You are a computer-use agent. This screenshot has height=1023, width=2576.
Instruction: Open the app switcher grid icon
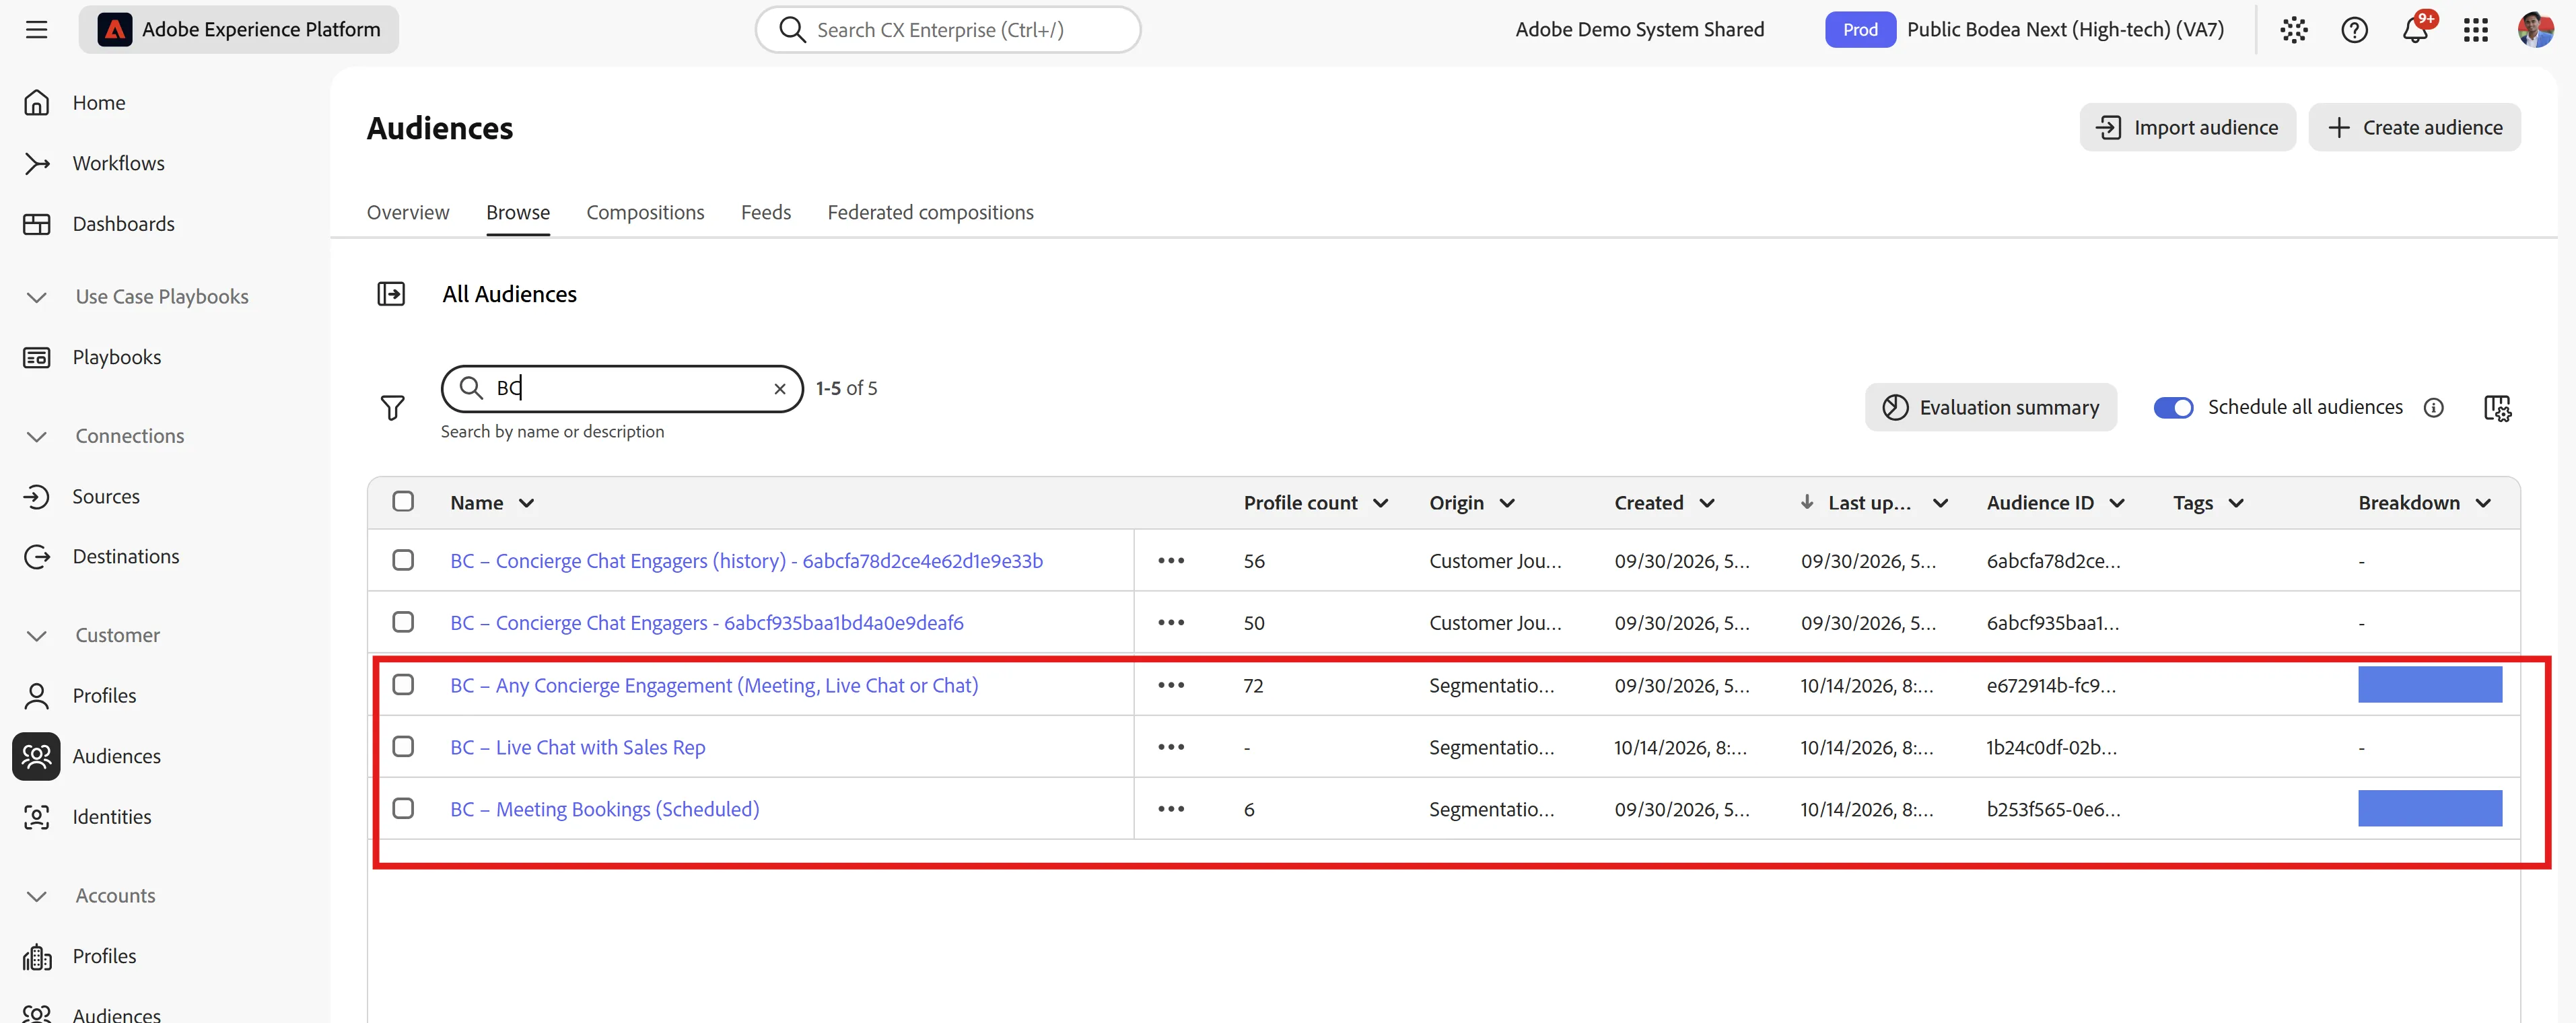pyautogui.click(x=2476, y=30)
